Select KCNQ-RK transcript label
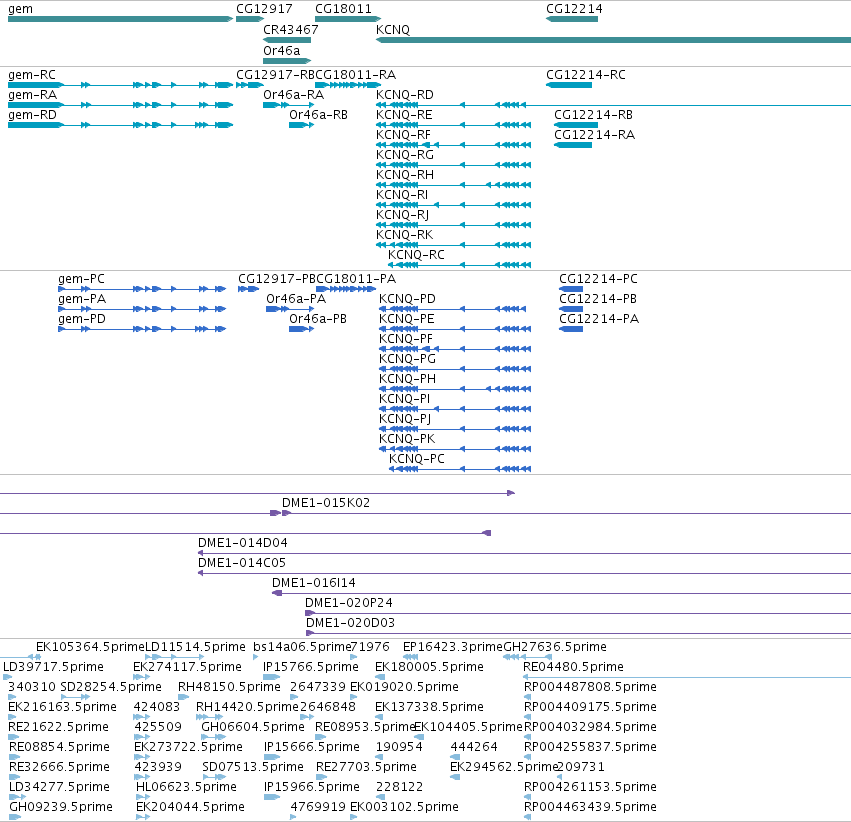The height and width of the screenshot is (822, 851). point(405,234)
